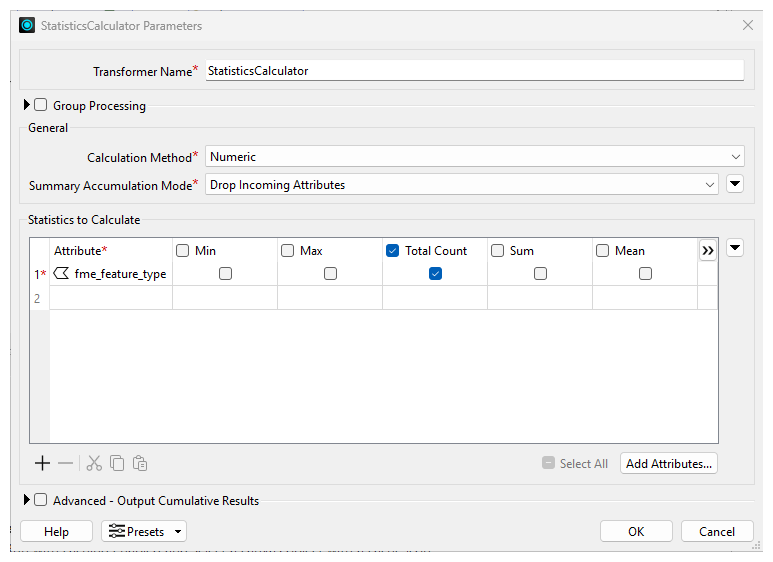Click the Cancel button

[x=717, y=531]
